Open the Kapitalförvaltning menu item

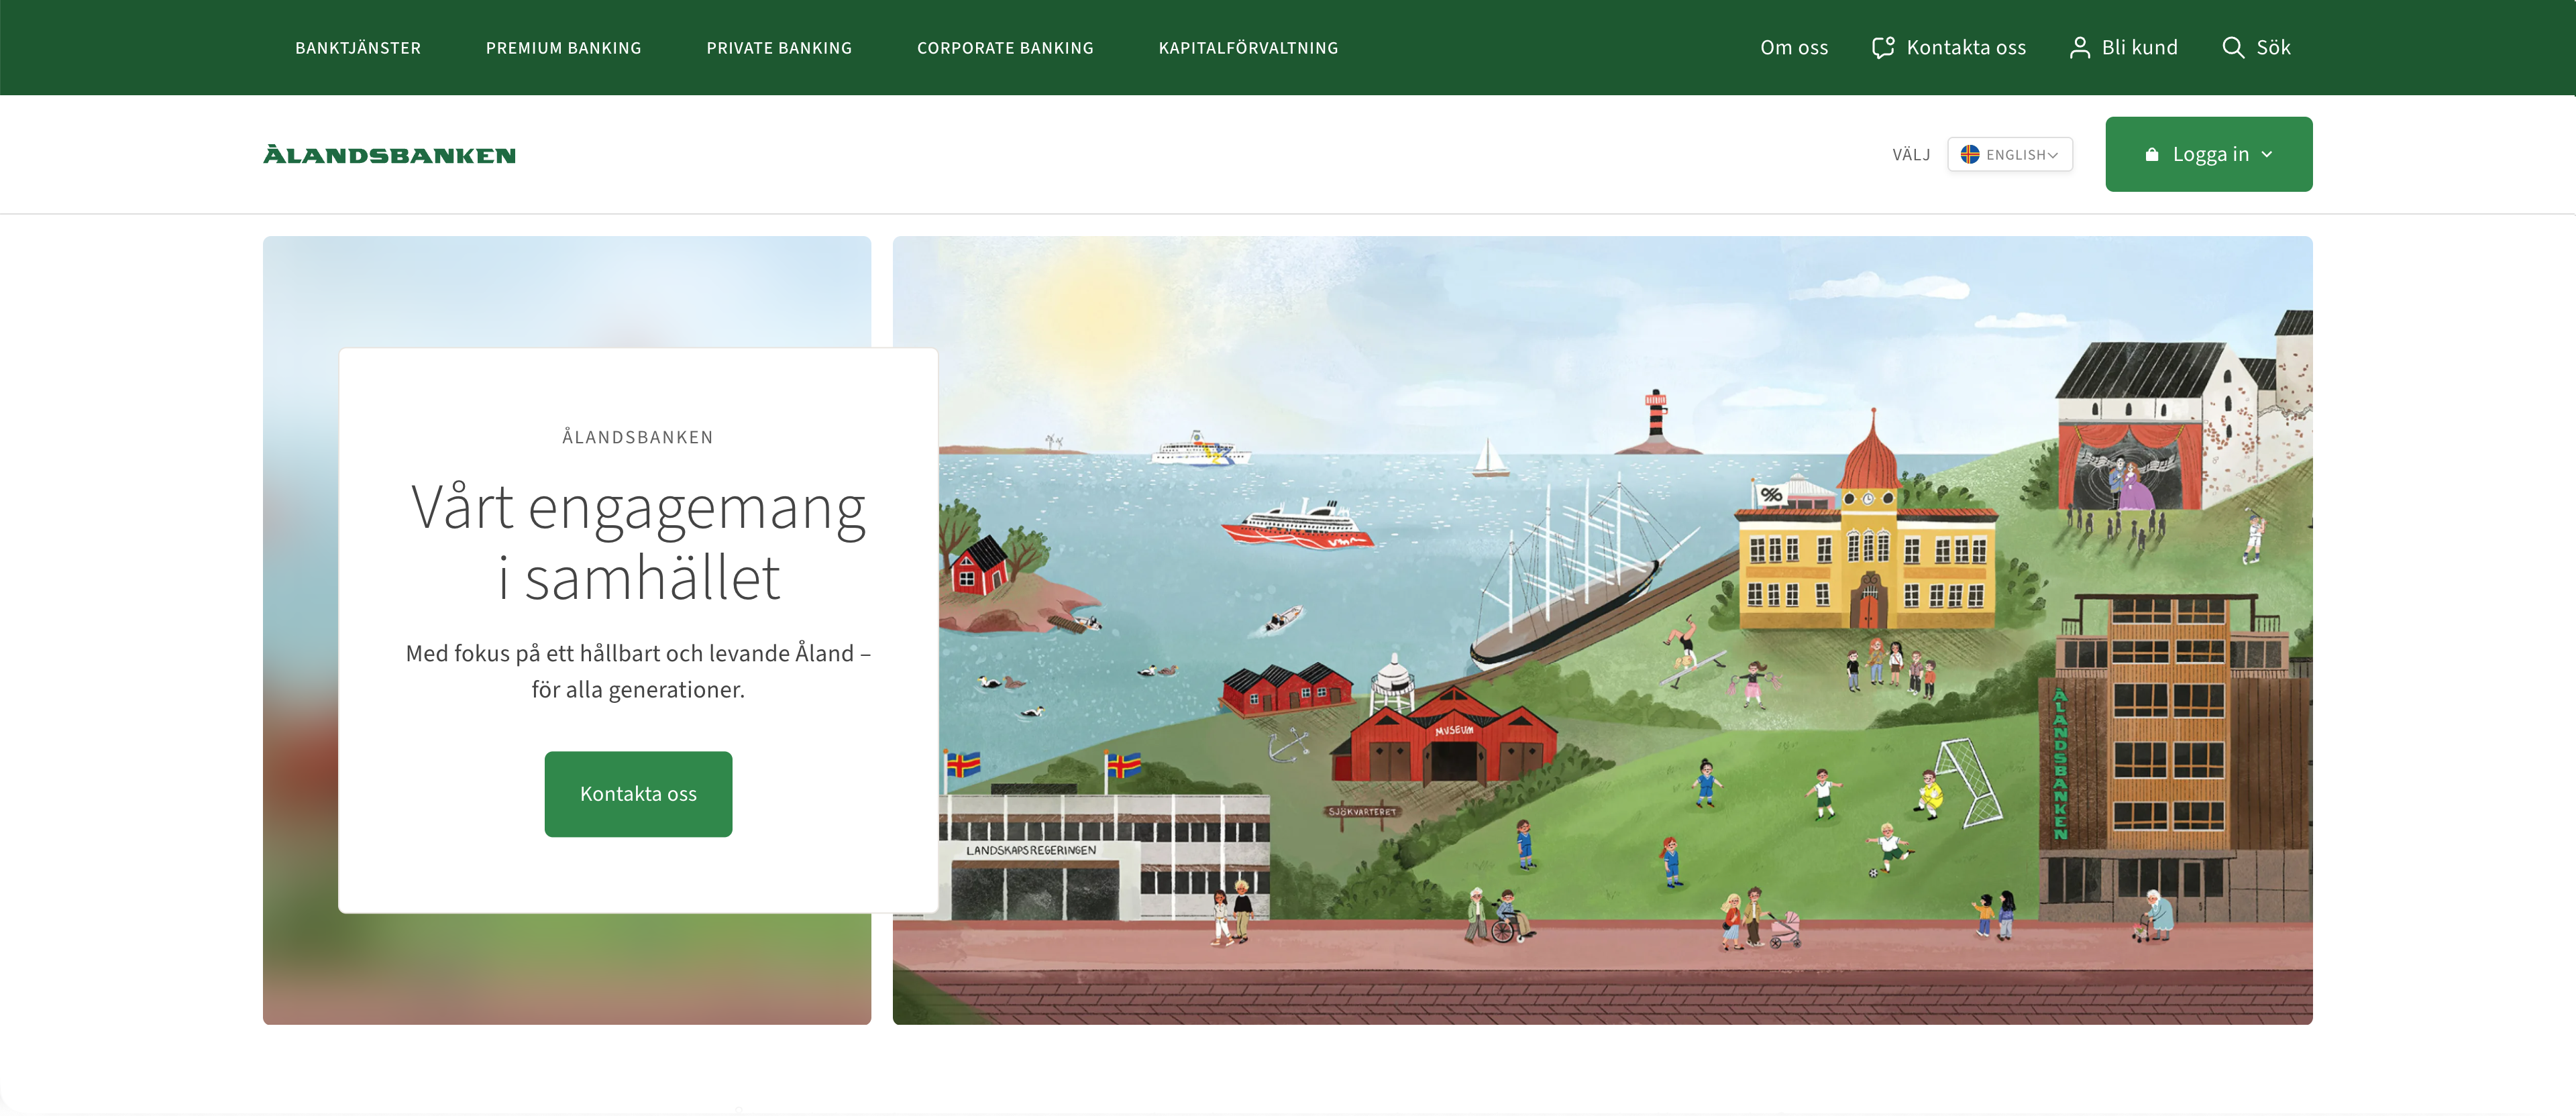coord(1248,48)
